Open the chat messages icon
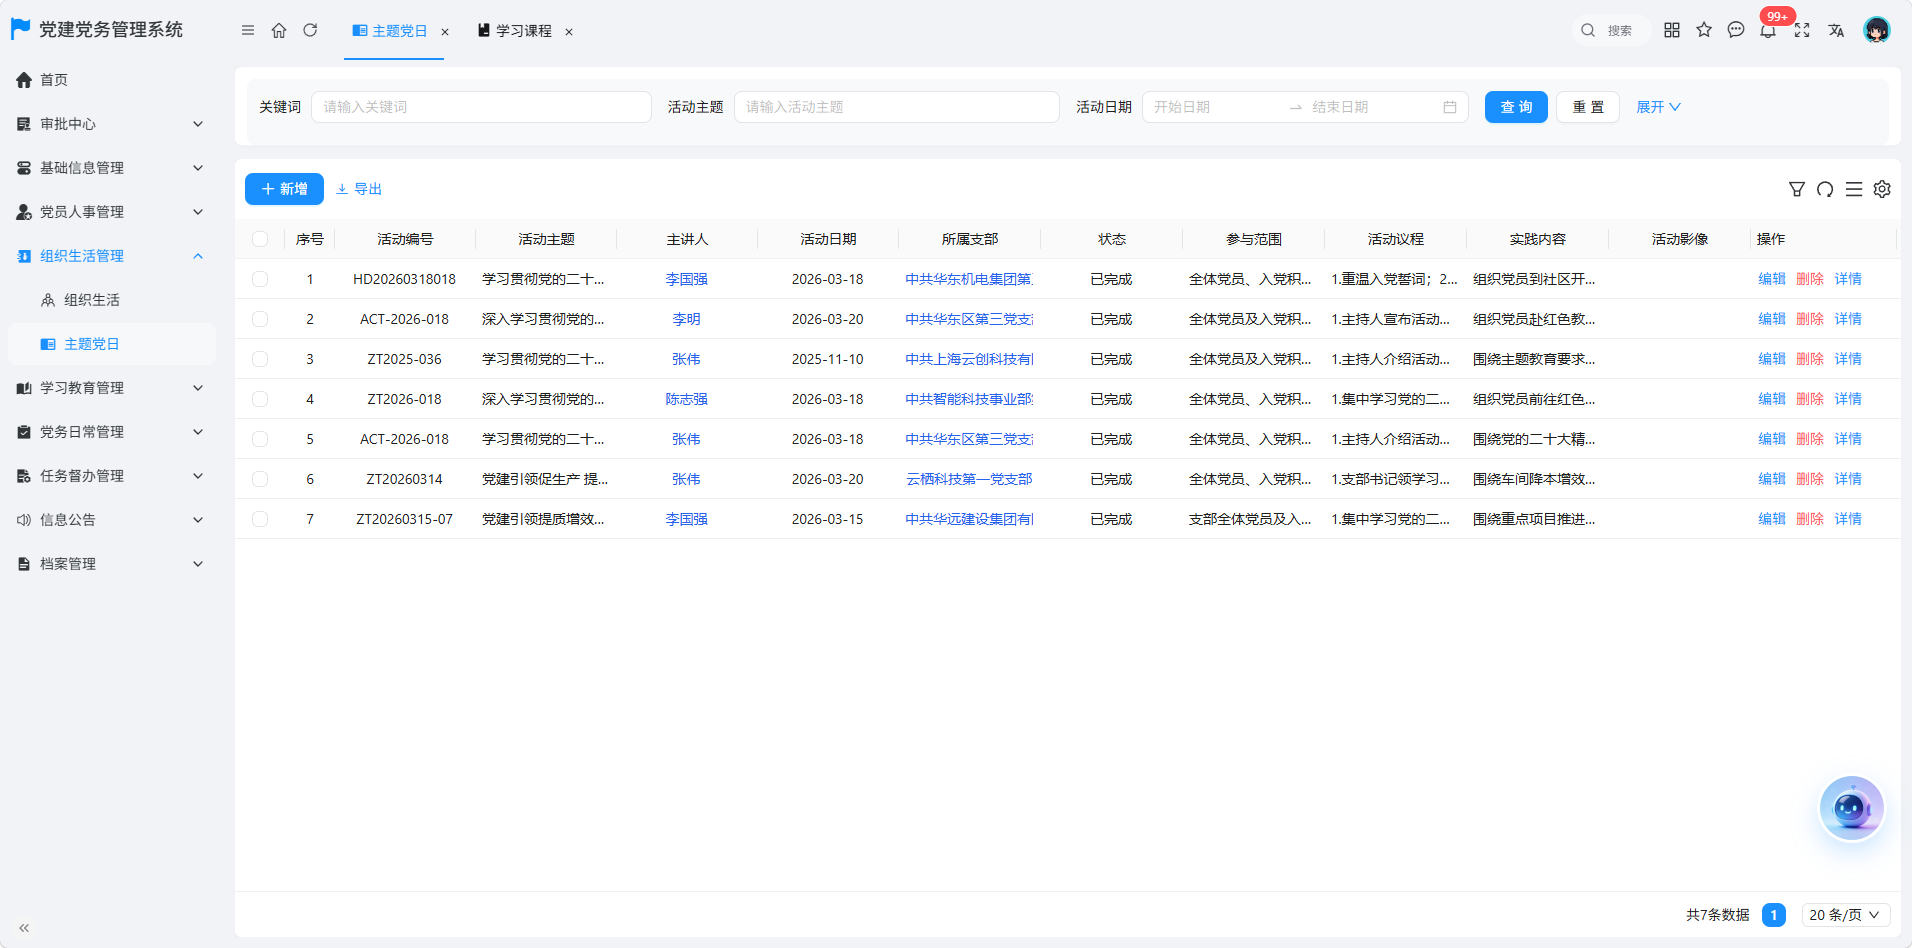This screenshot has height=948, width=1912. click(x=1736, y=30)
